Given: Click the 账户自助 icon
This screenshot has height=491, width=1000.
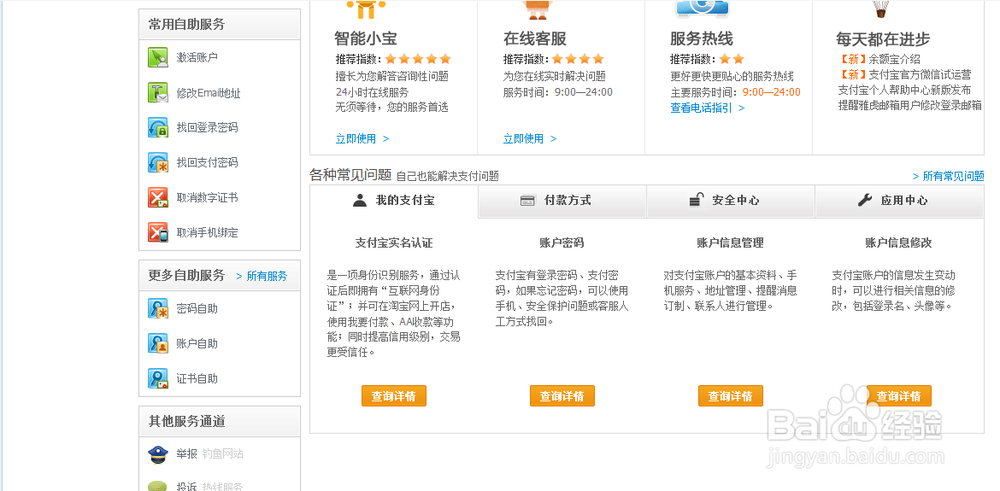Looking at the screenshot, I should [158, 344].
